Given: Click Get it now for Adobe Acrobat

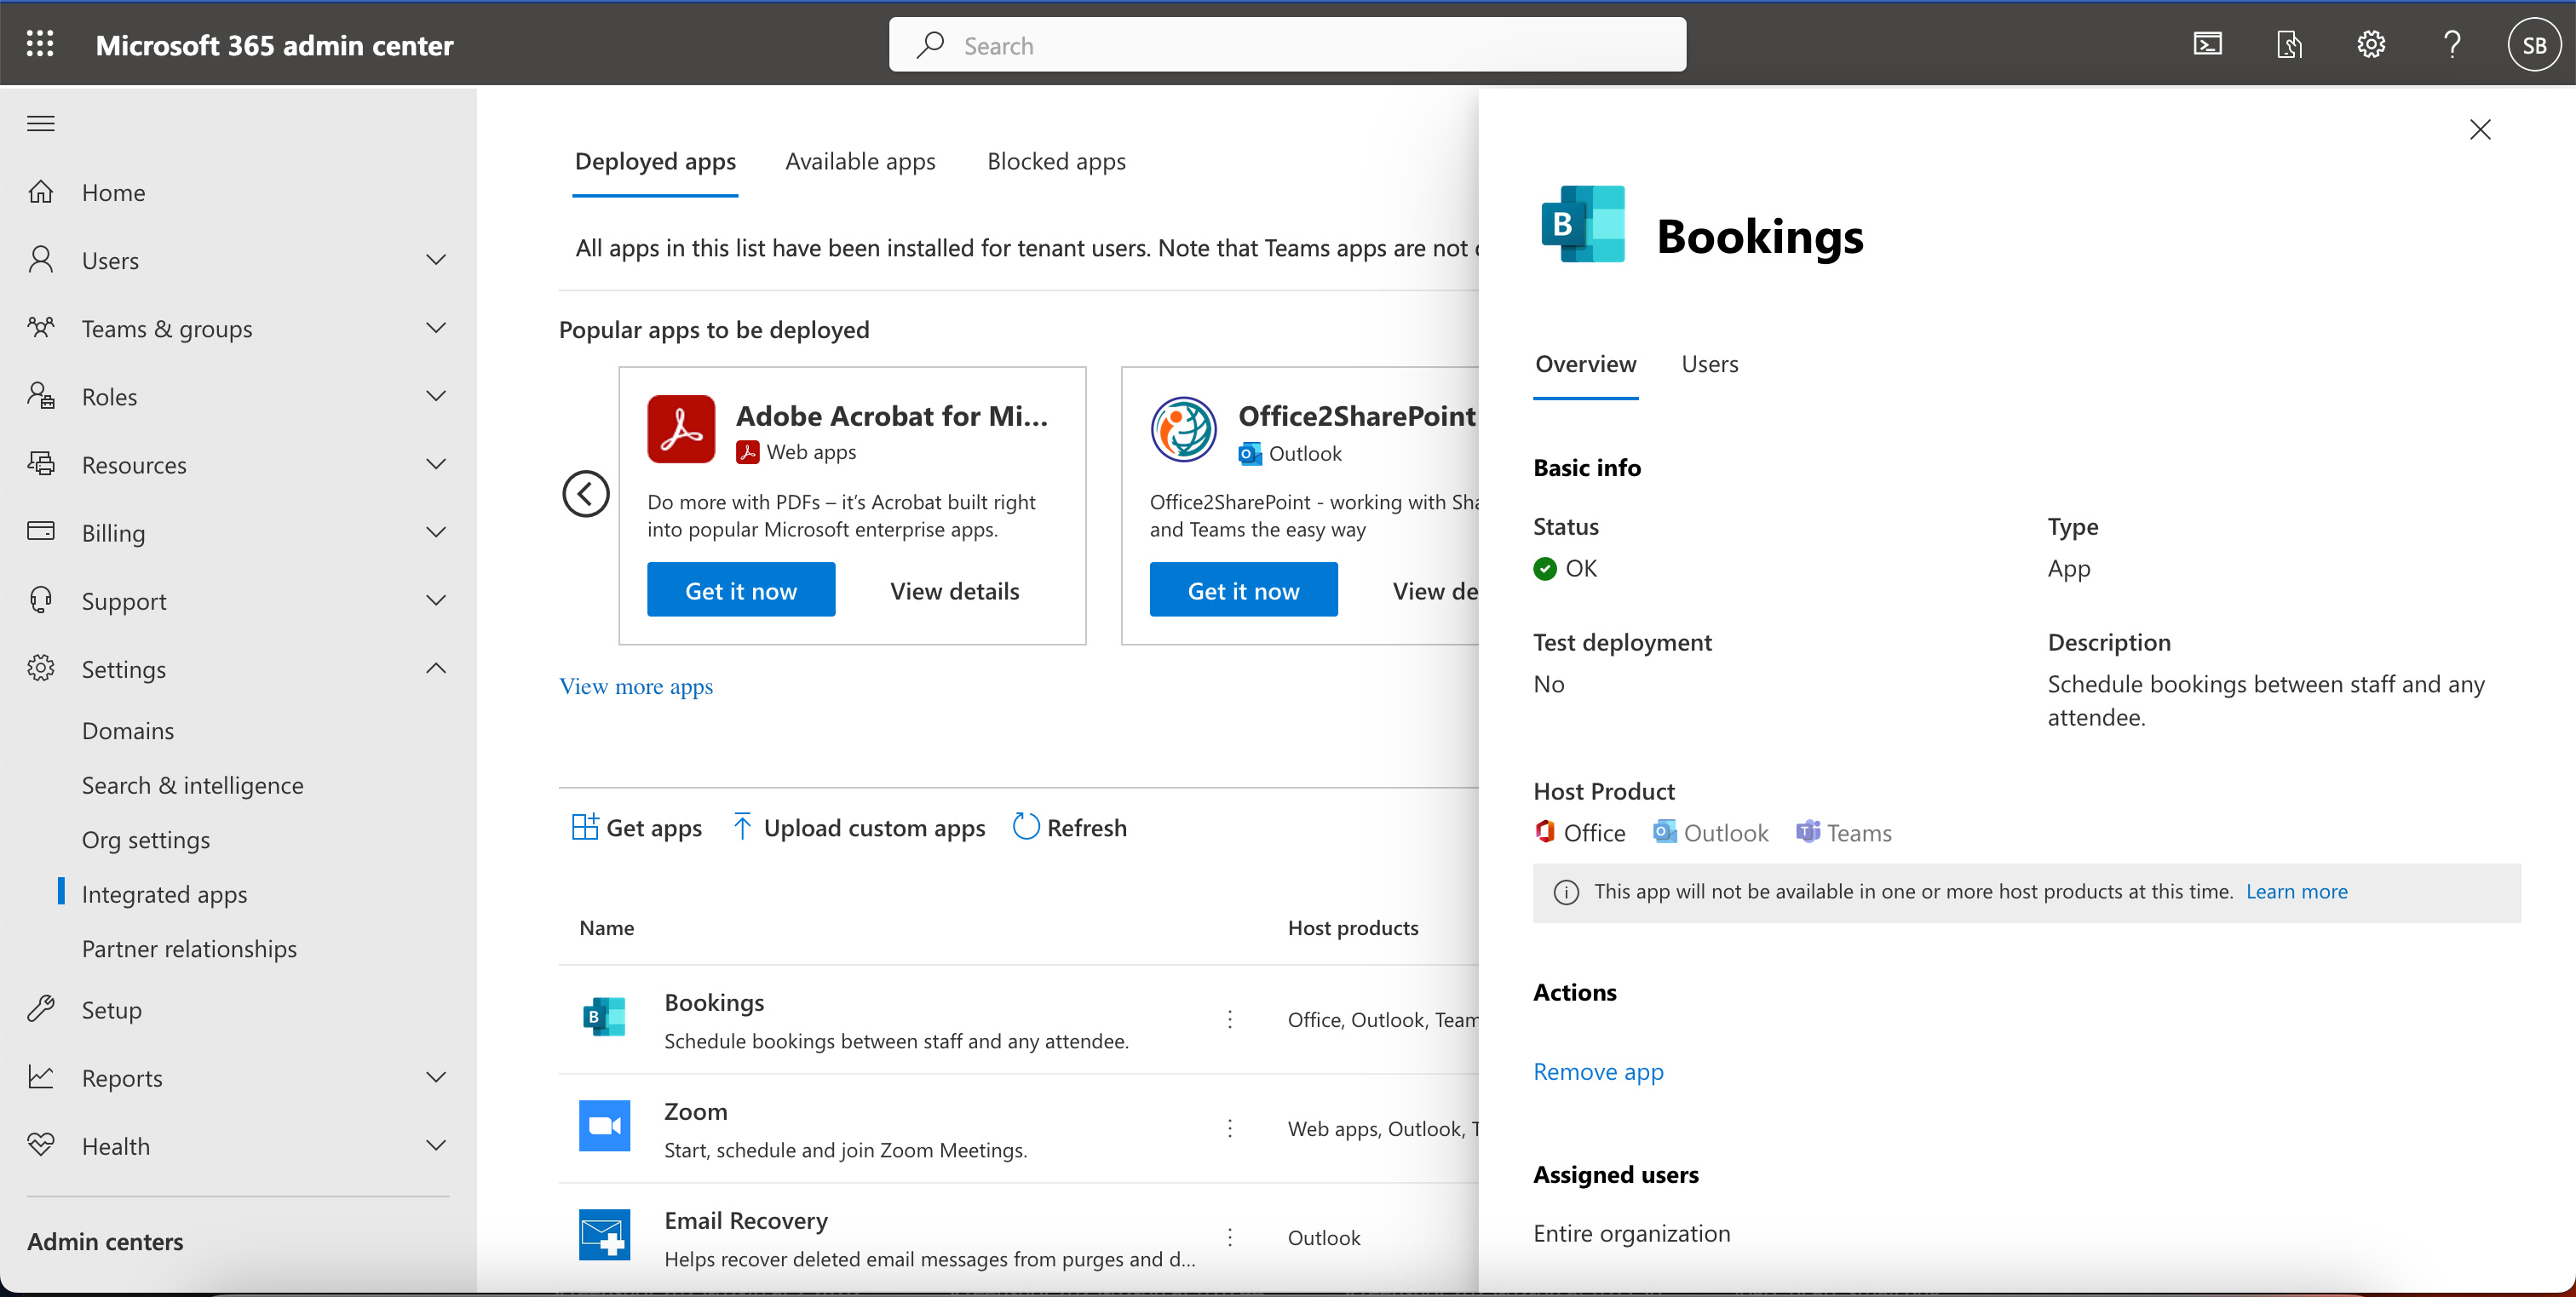Looking at the screenshot, I should (740, 590).
